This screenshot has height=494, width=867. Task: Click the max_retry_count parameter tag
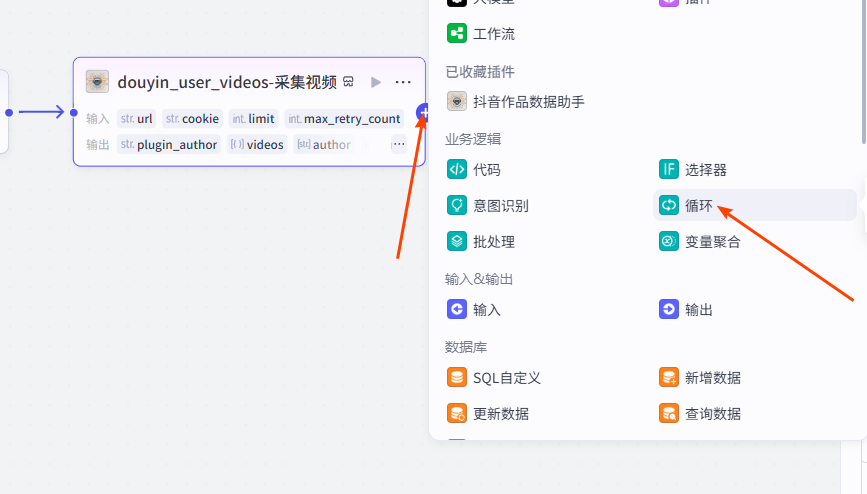(344, 118)
